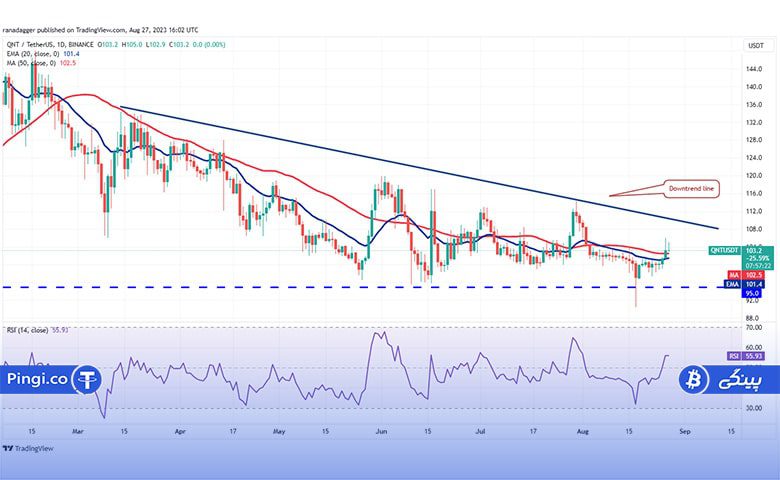780x480 pixels.
Task: Click the 88.0 price axis label
Action: 753,318
